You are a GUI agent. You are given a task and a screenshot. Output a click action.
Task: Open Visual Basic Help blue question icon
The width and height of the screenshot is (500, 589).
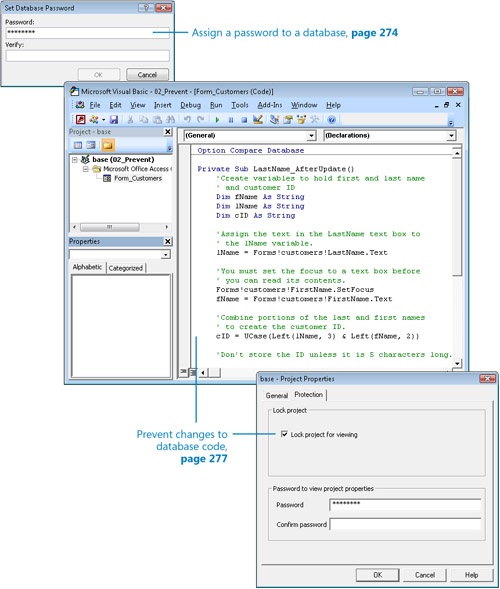click(331, 120)
